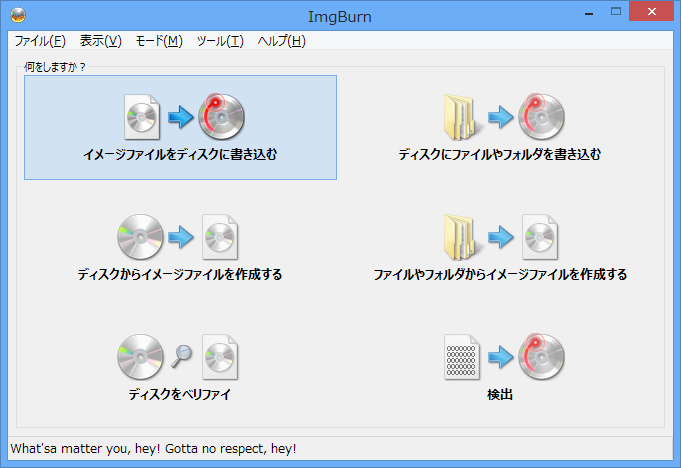Click the ImgBurn app icon in title bar
Image resolution: width=681 pixels, height=468 pixels.
click(x=18, y=16)
